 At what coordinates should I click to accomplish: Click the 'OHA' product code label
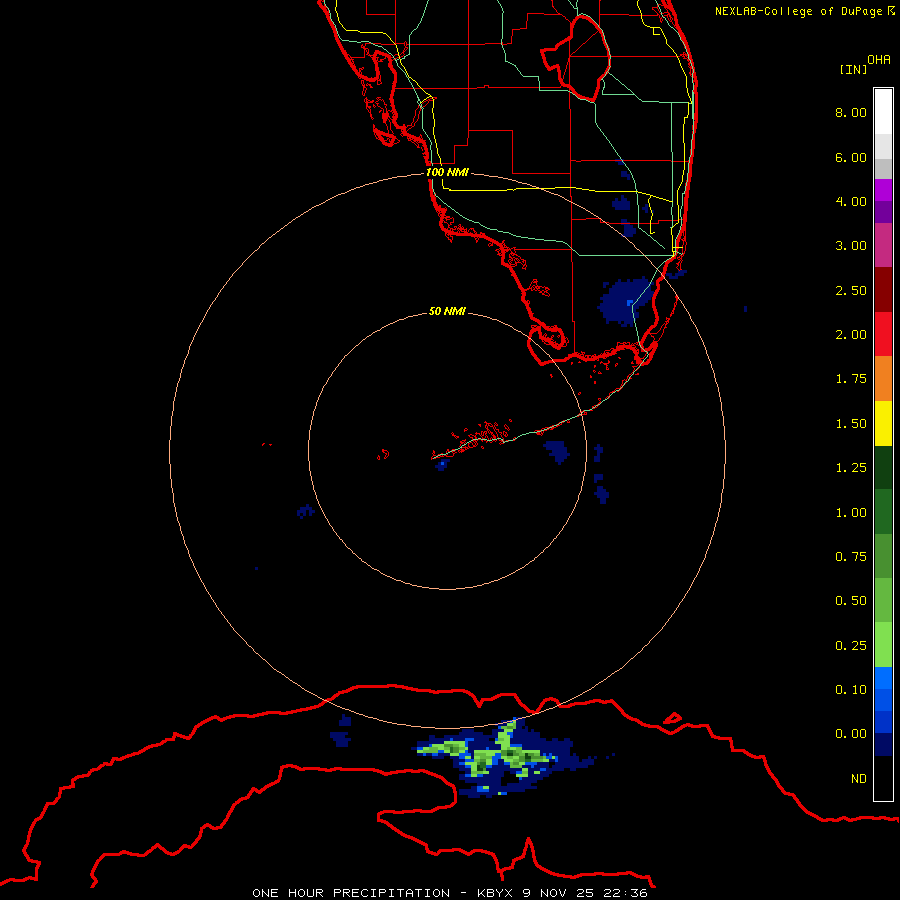[879, 60]
